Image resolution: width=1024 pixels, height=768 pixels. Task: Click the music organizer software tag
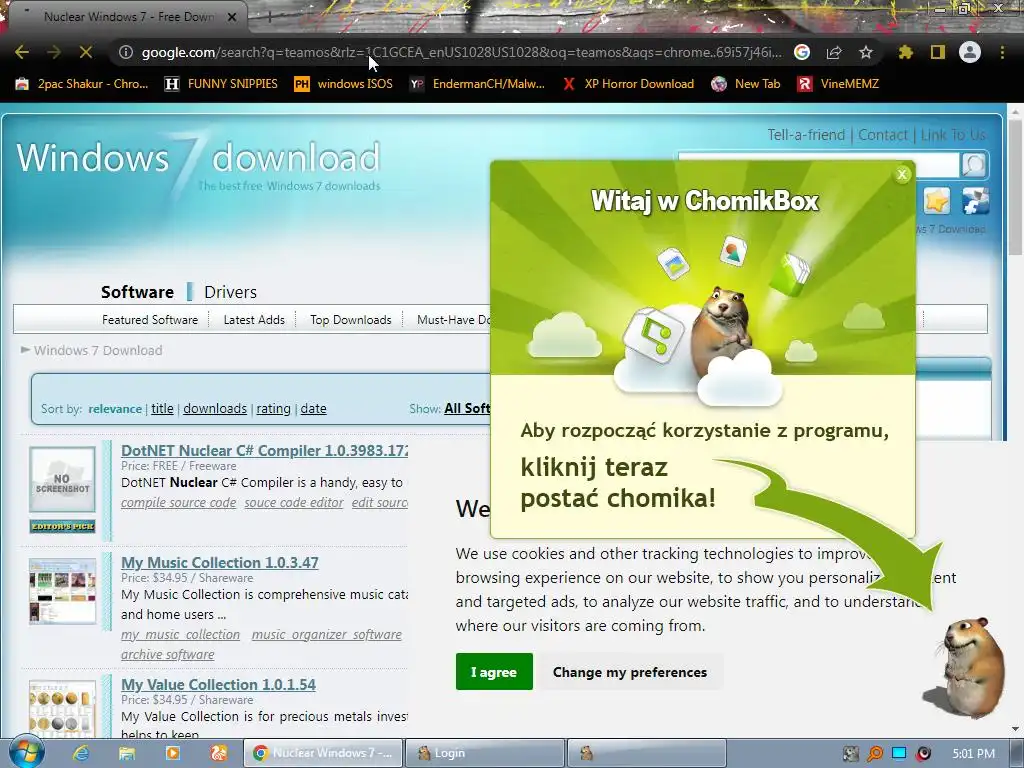(327, 635)
